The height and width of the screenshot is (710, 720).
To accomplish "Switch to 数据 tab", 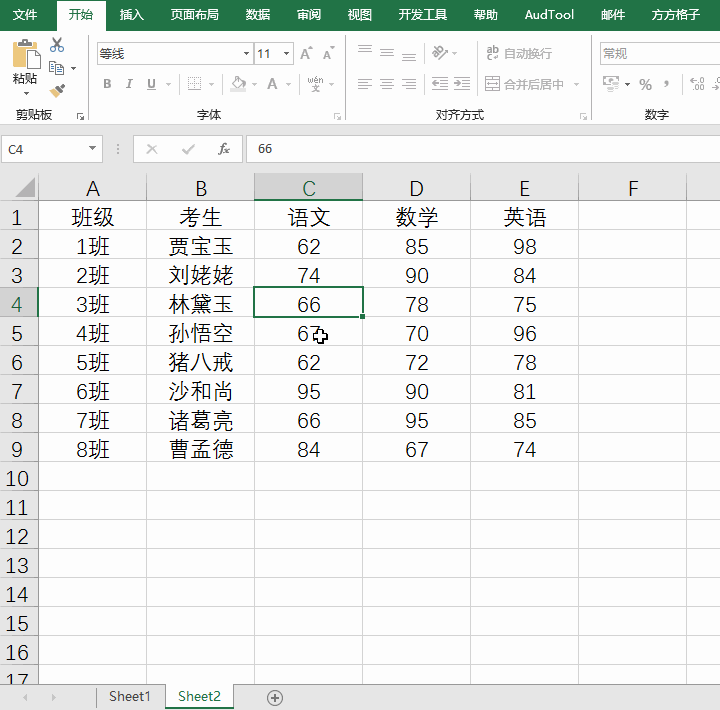I will (x=258, y=15).
